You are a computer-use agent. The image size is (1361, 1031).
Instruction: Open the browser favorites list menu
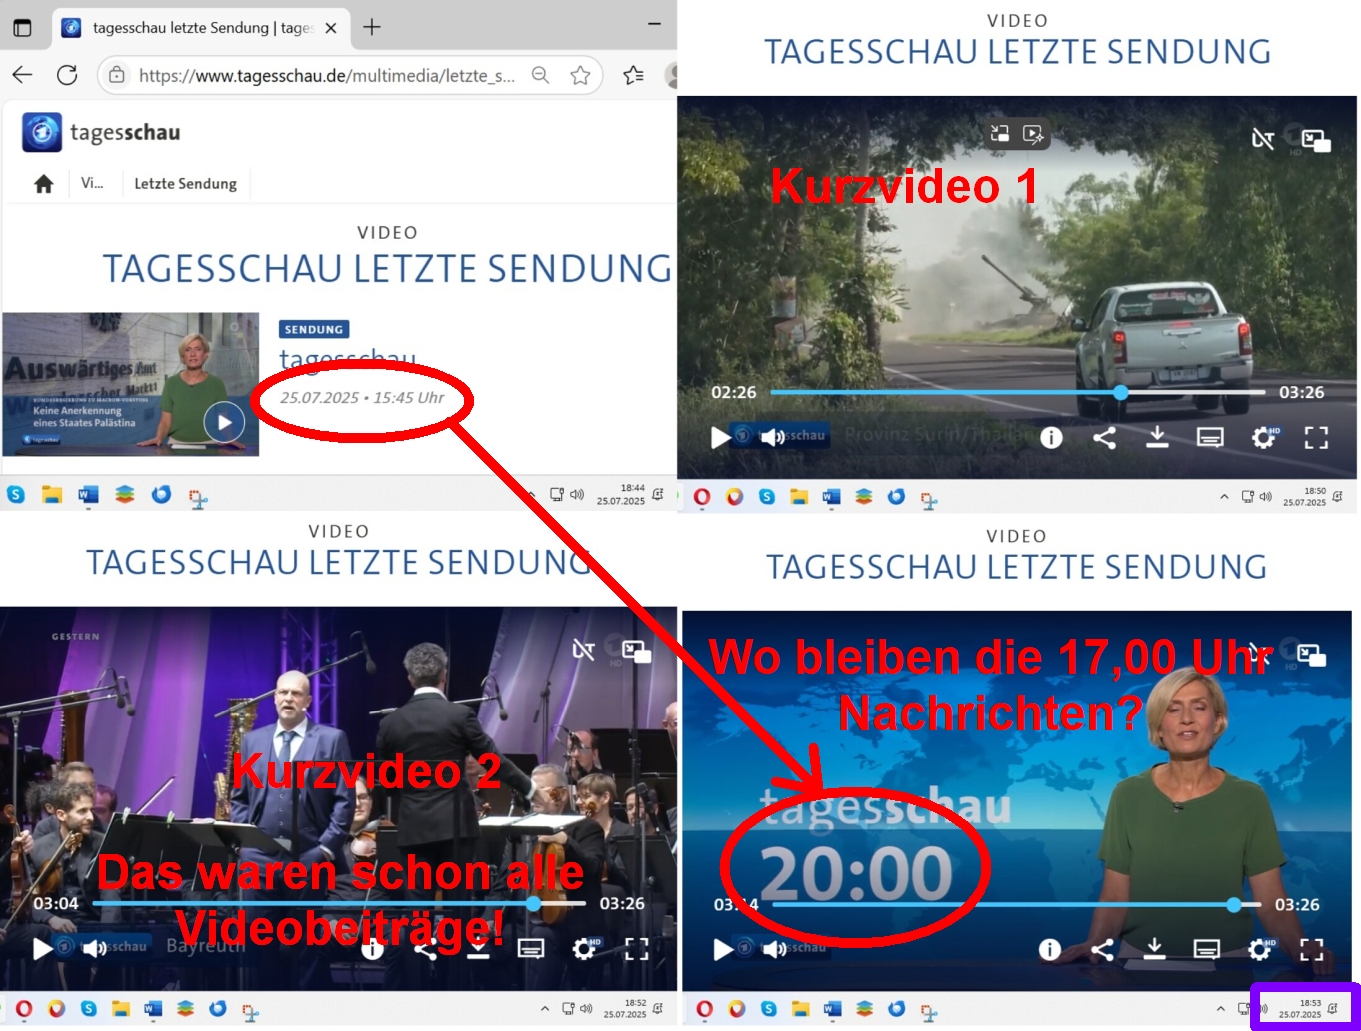(x=633, y=75)
